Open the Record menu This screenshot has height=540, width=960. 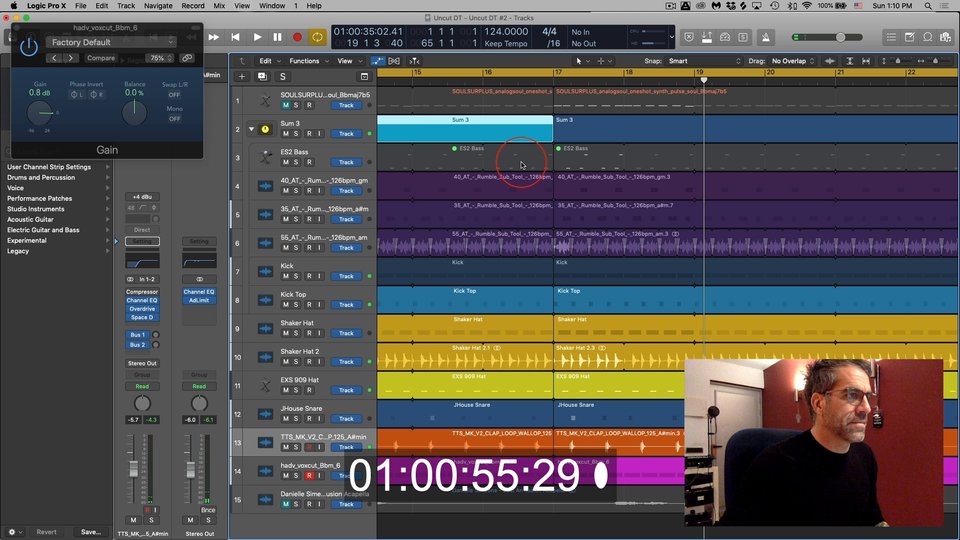click(x=193, y=6)
